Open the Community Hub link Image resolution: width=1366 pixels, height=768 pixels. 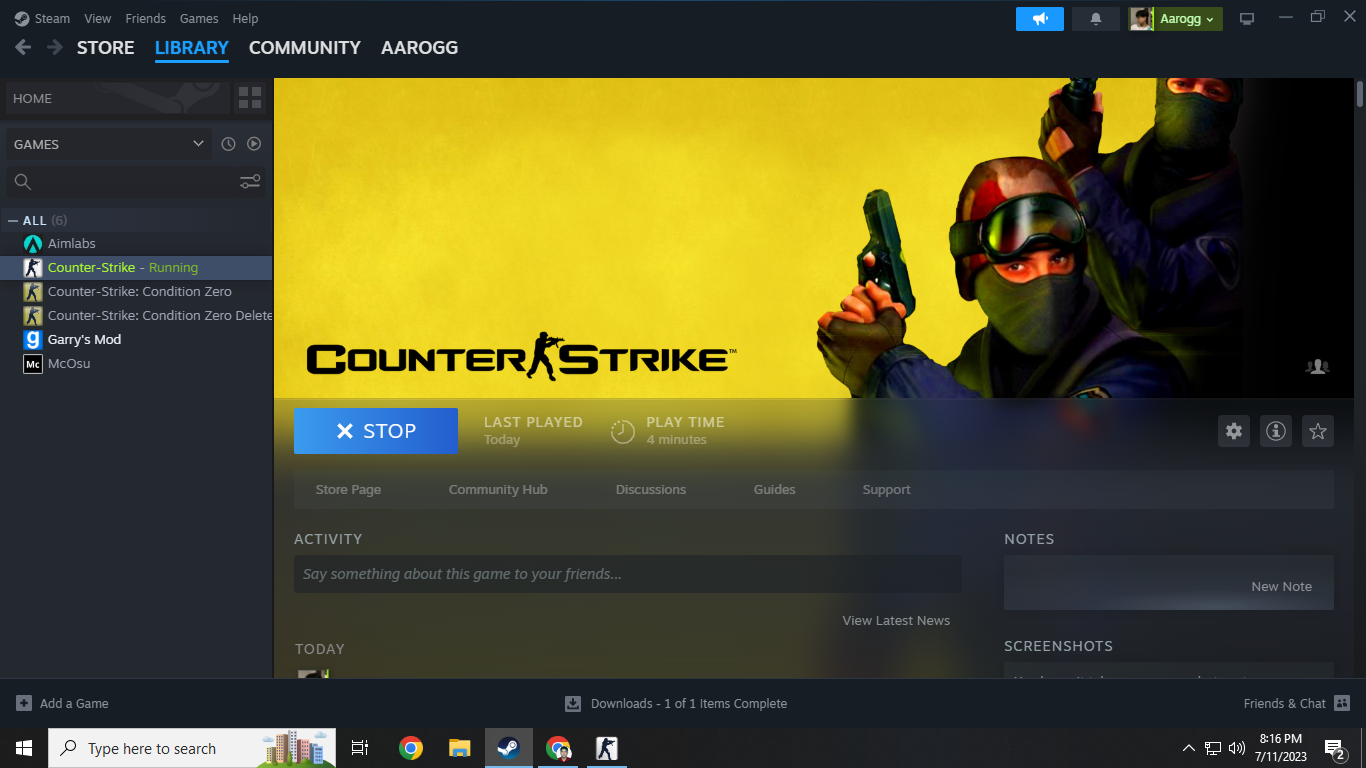pyautogui.click(x=498, y=490)
